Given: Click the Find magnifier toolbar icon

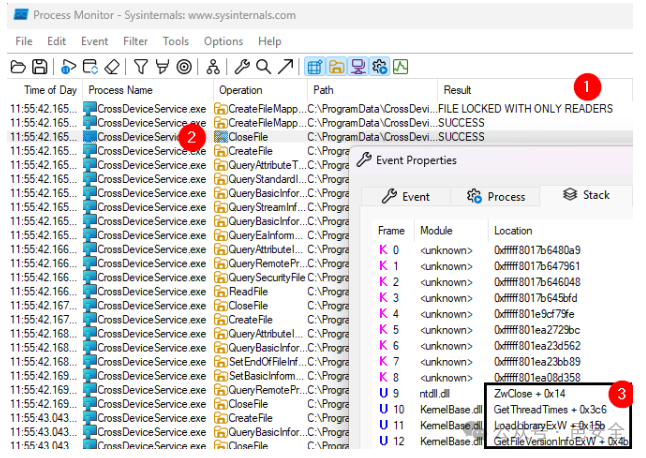Looking at the screenshot, I should [x=264, y=67].
